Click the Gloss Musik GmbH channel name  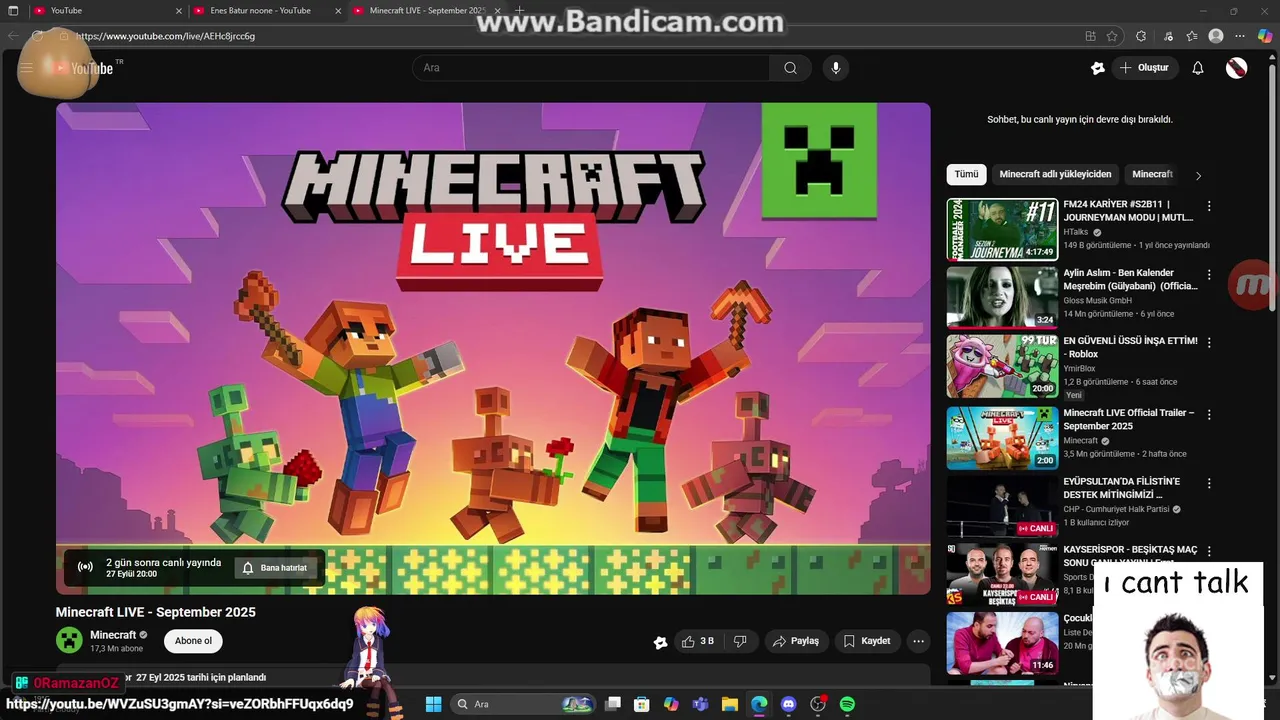coord(1097,300)
